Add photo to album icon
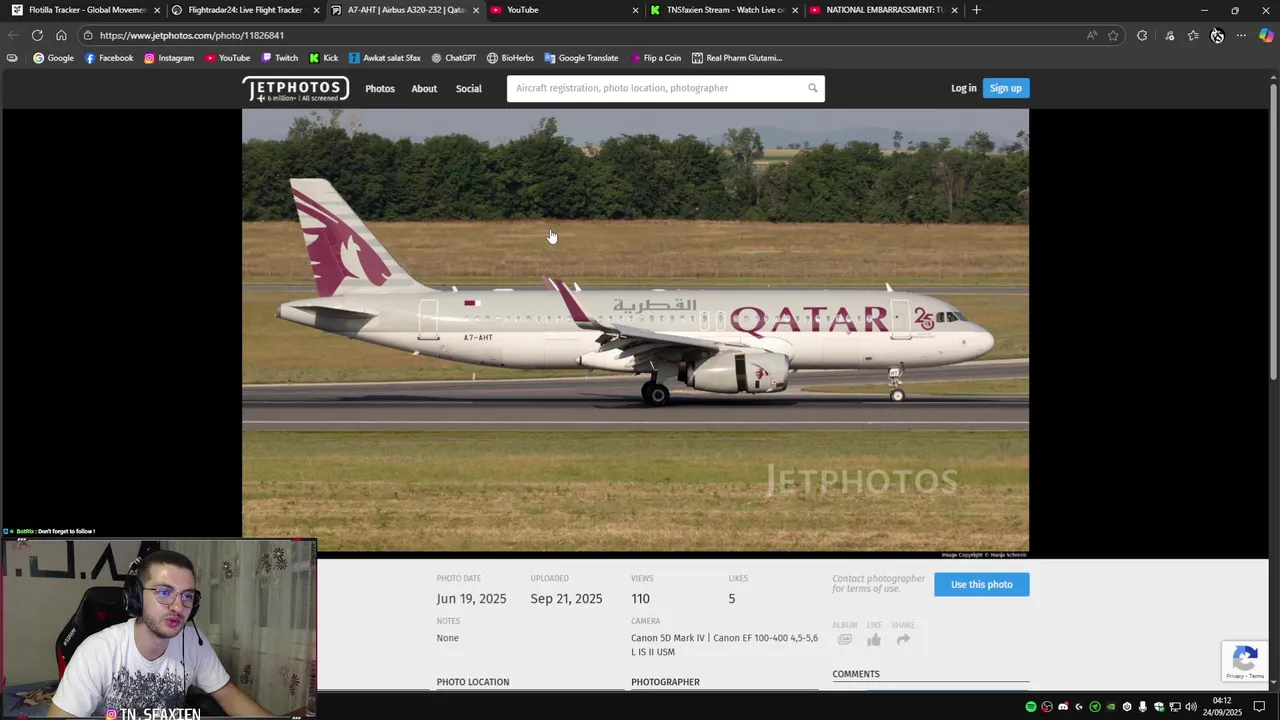This screenshot has width=1280, height=720. (x=845, y=640)
